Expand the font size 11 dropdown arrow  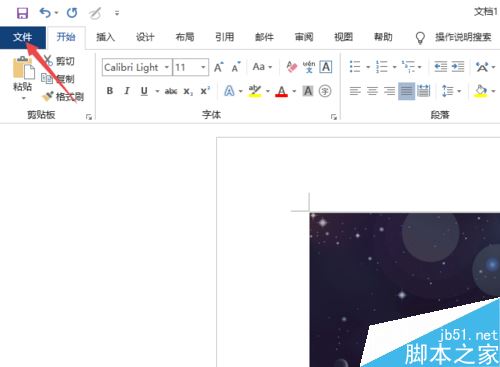point(203,68)
